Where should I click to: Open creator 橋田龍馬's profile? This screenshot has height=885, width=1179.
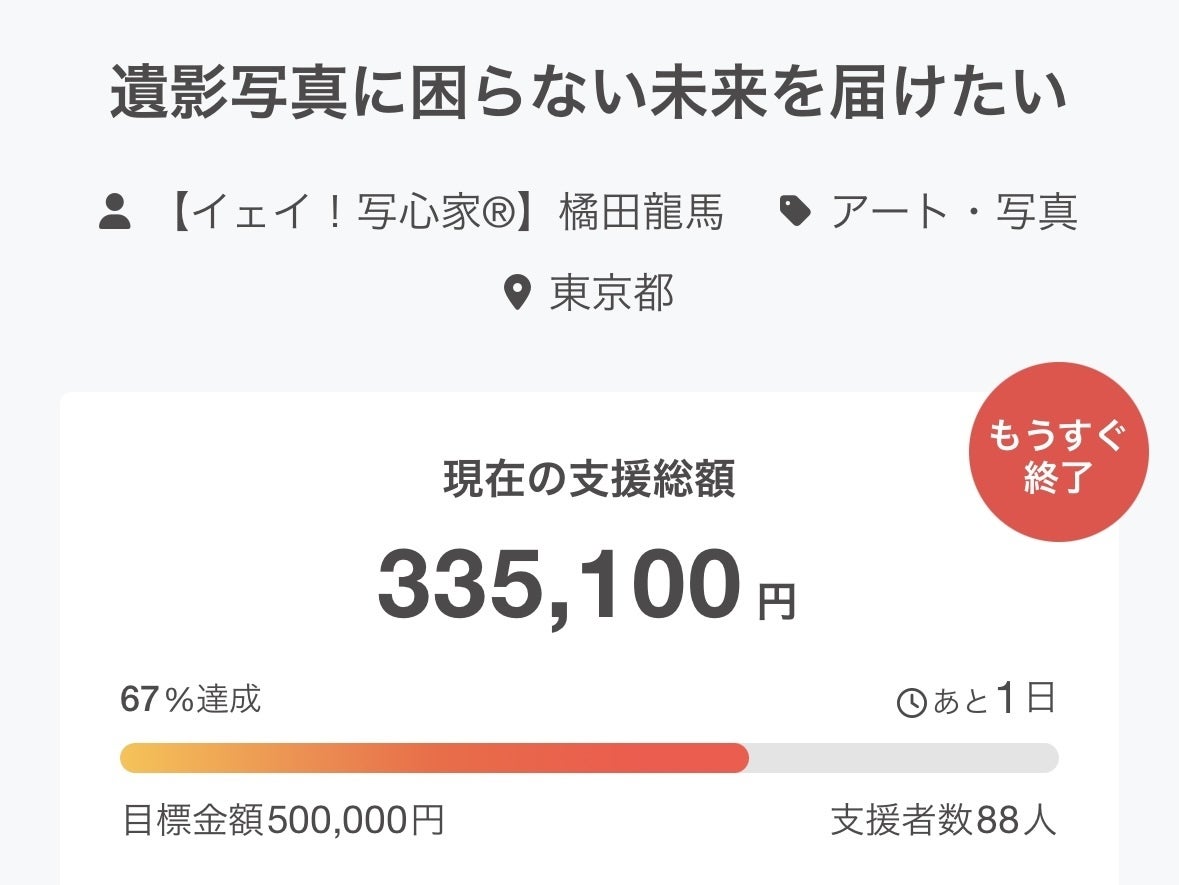click(640, 212)
